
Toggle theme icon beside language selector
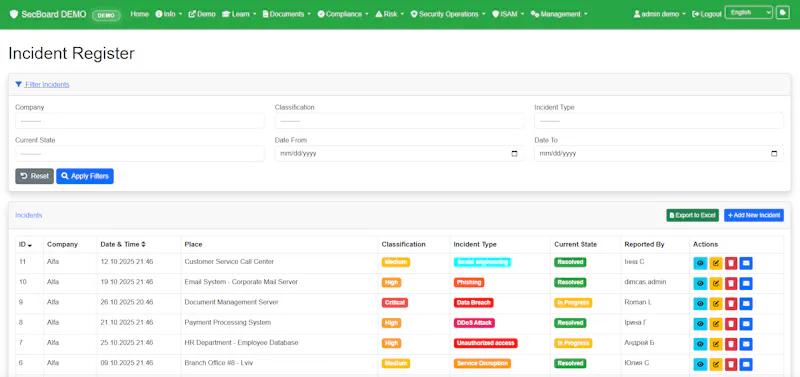[783, 13]
